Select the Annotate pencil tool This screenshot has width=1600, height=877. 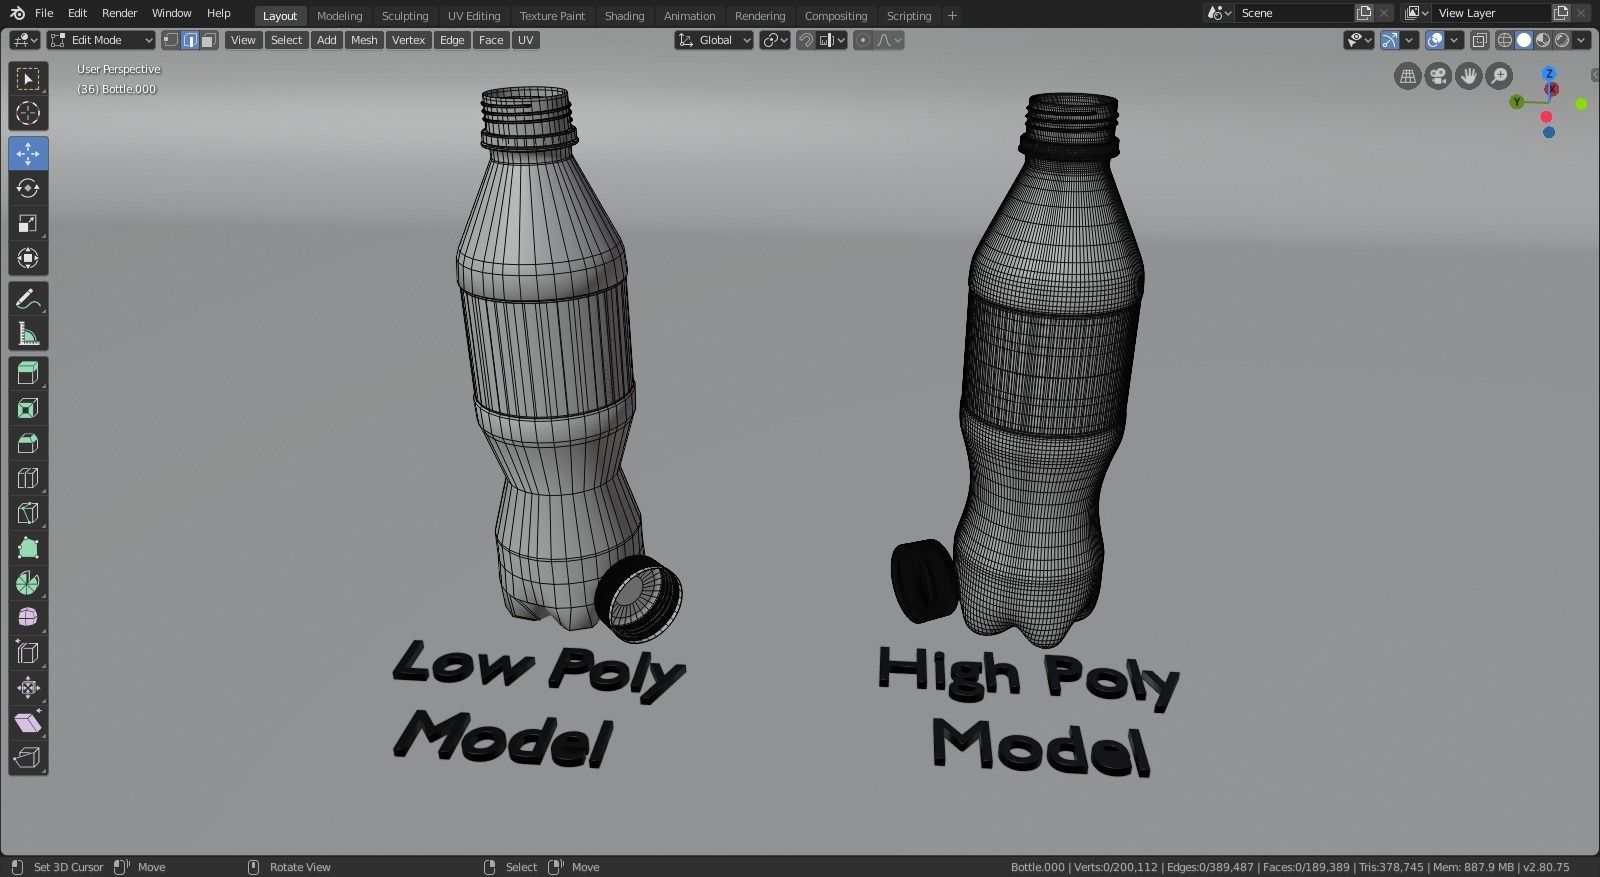coord(28,299)
